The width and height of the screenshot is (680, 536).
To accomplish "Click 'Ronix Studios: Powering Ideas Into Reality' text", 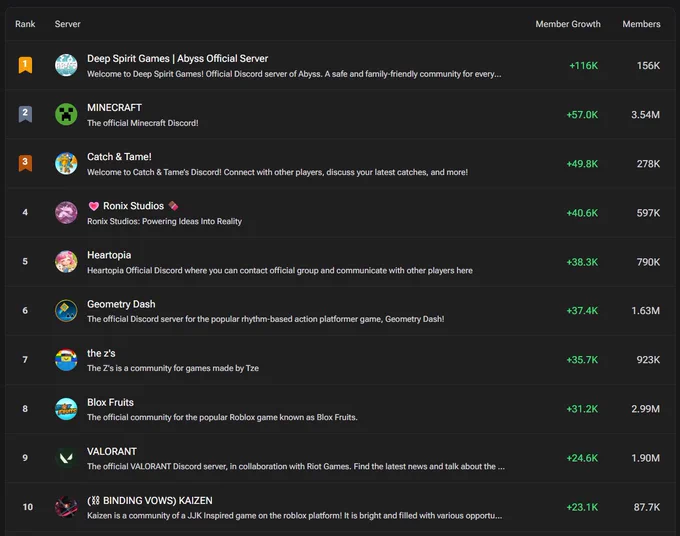I will 164,221.
